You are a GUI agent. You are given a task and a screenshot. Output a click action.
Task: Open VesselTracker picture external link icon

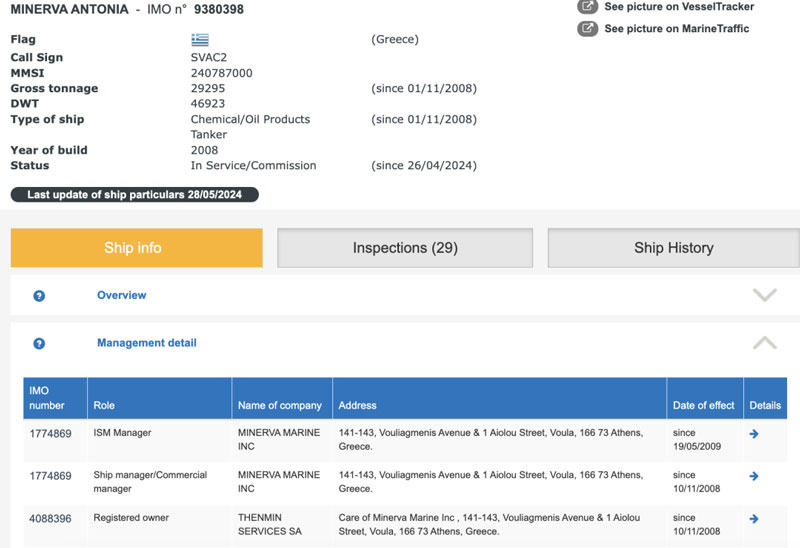tap(587, 6)
